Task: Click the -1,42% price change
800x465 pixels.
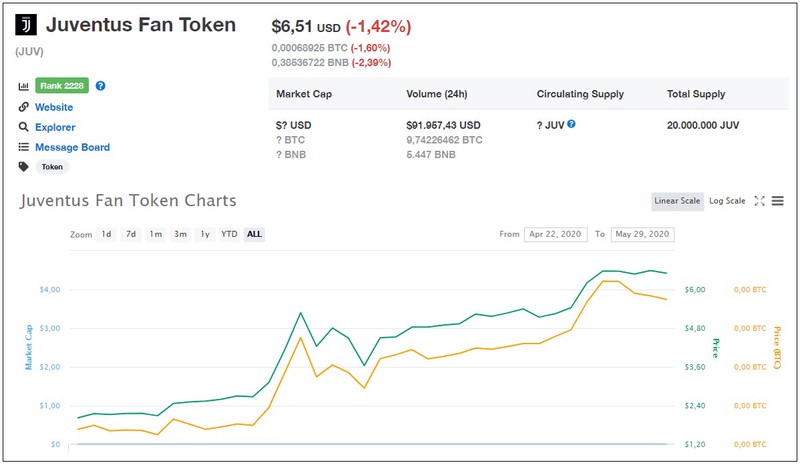Action: coord(378,27)
